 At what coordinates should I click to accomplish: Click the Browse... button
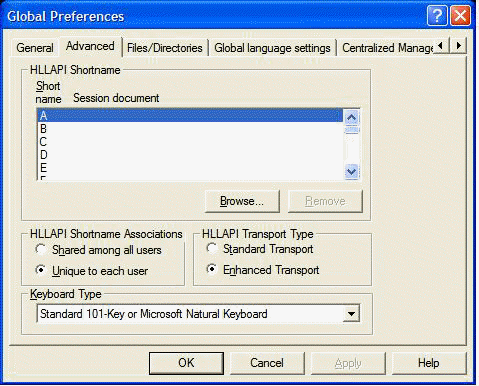click(242, 201)
